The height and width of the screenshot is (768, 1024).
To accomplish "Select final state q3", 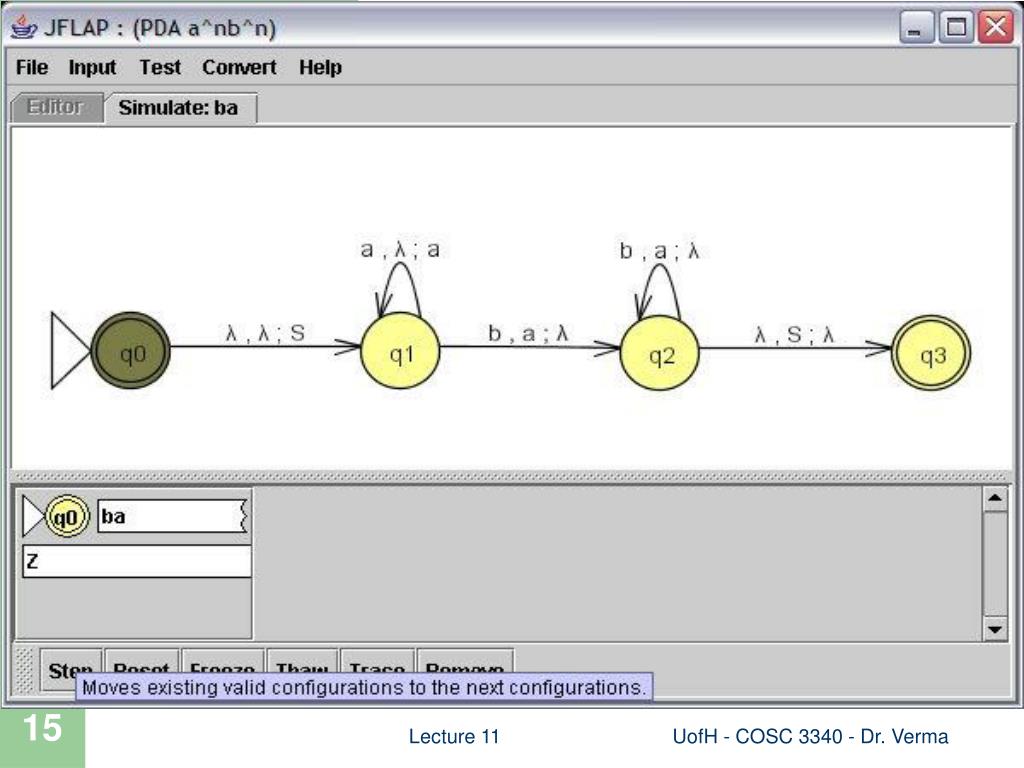I will coord(931,353).
